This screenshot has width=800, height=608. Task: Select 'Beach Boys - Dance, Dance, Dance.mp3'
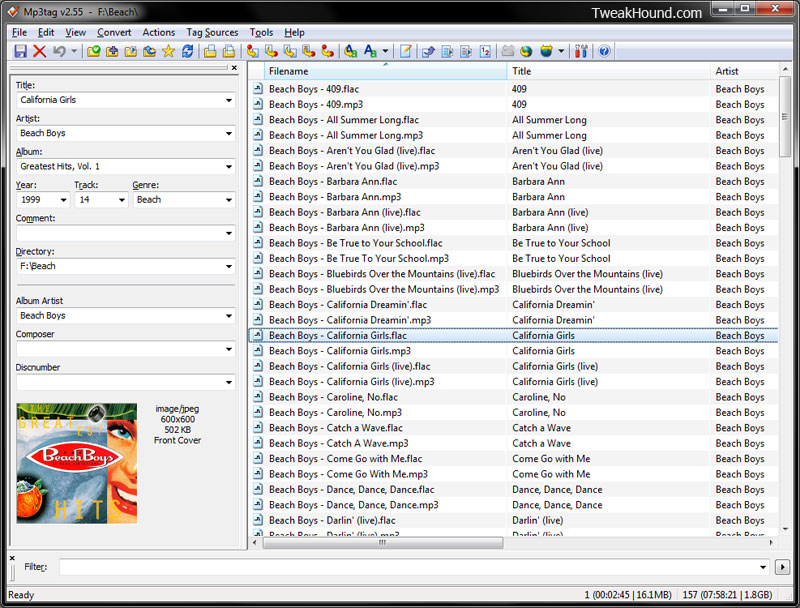pos(514,505)
